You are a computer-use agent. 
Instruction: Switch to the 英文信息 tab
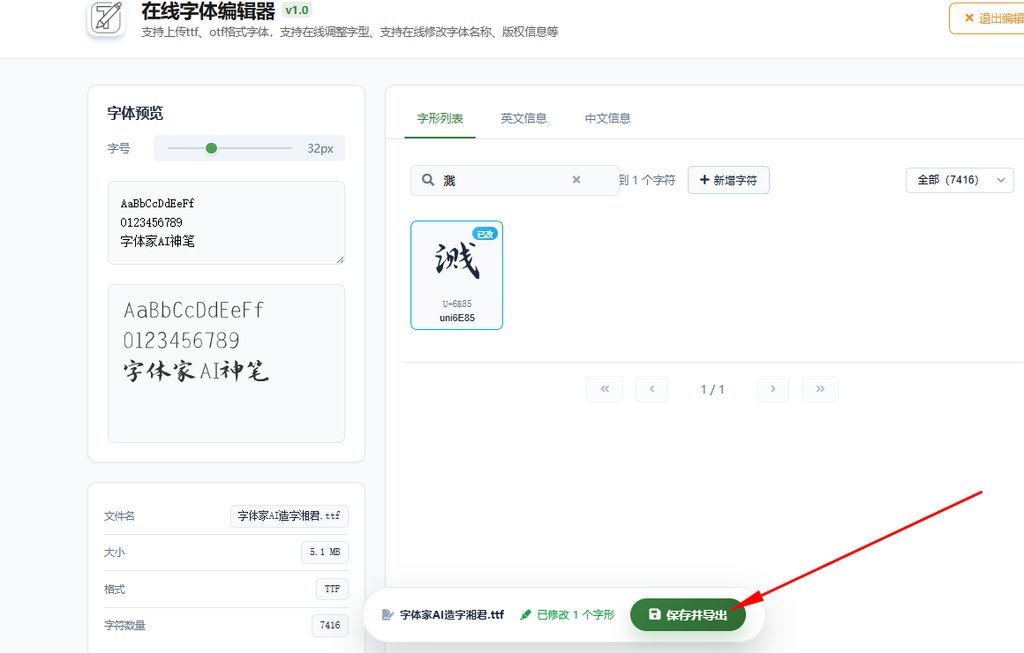coord(524,118)
